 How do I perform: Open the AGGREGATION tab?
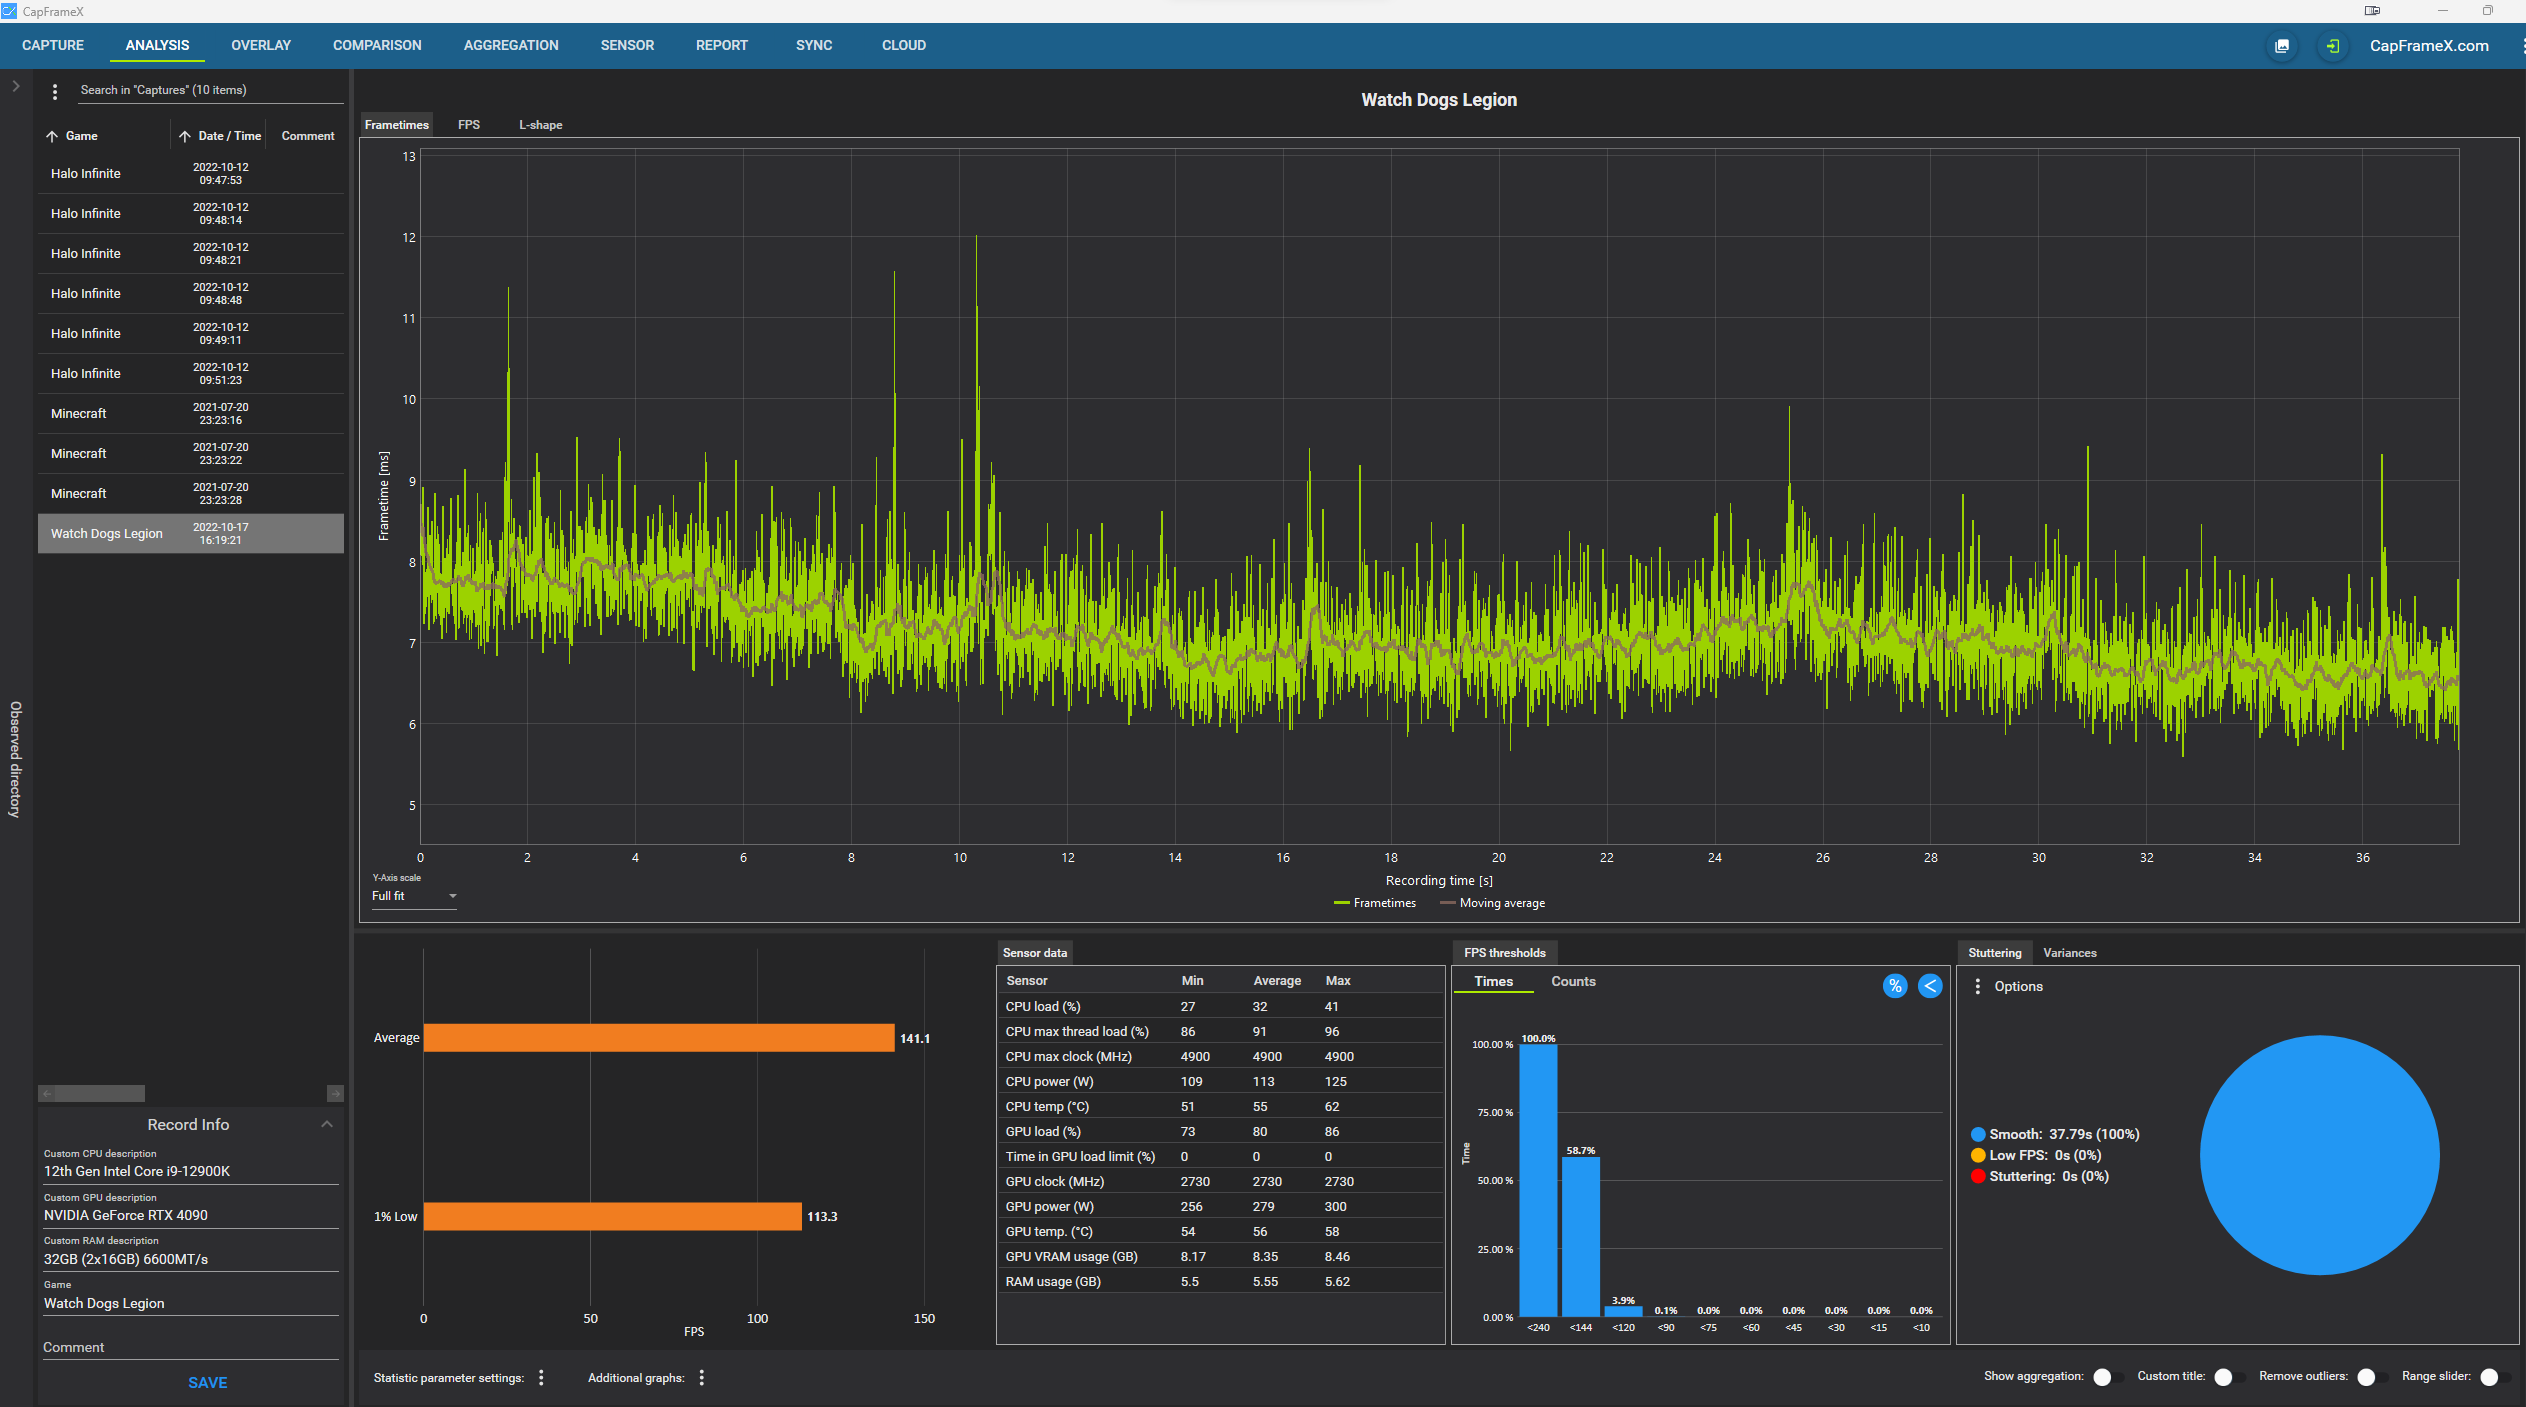(511, 45)
